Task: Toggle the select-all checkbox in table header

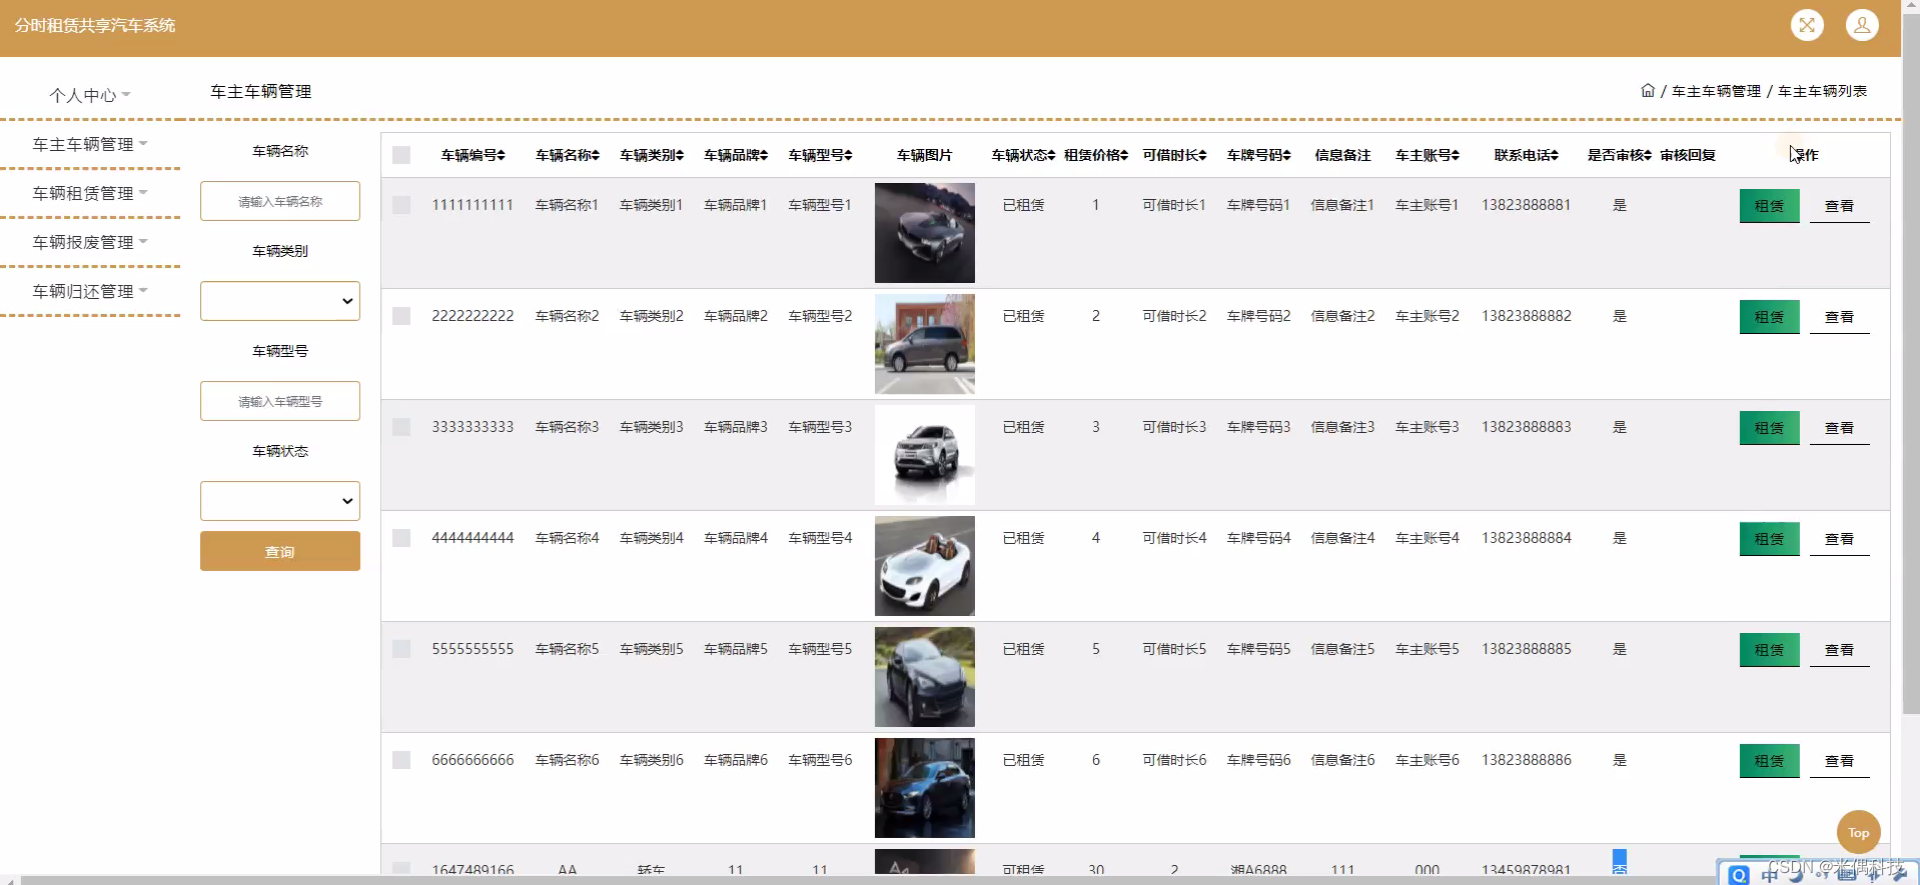Action: (401, 155)
